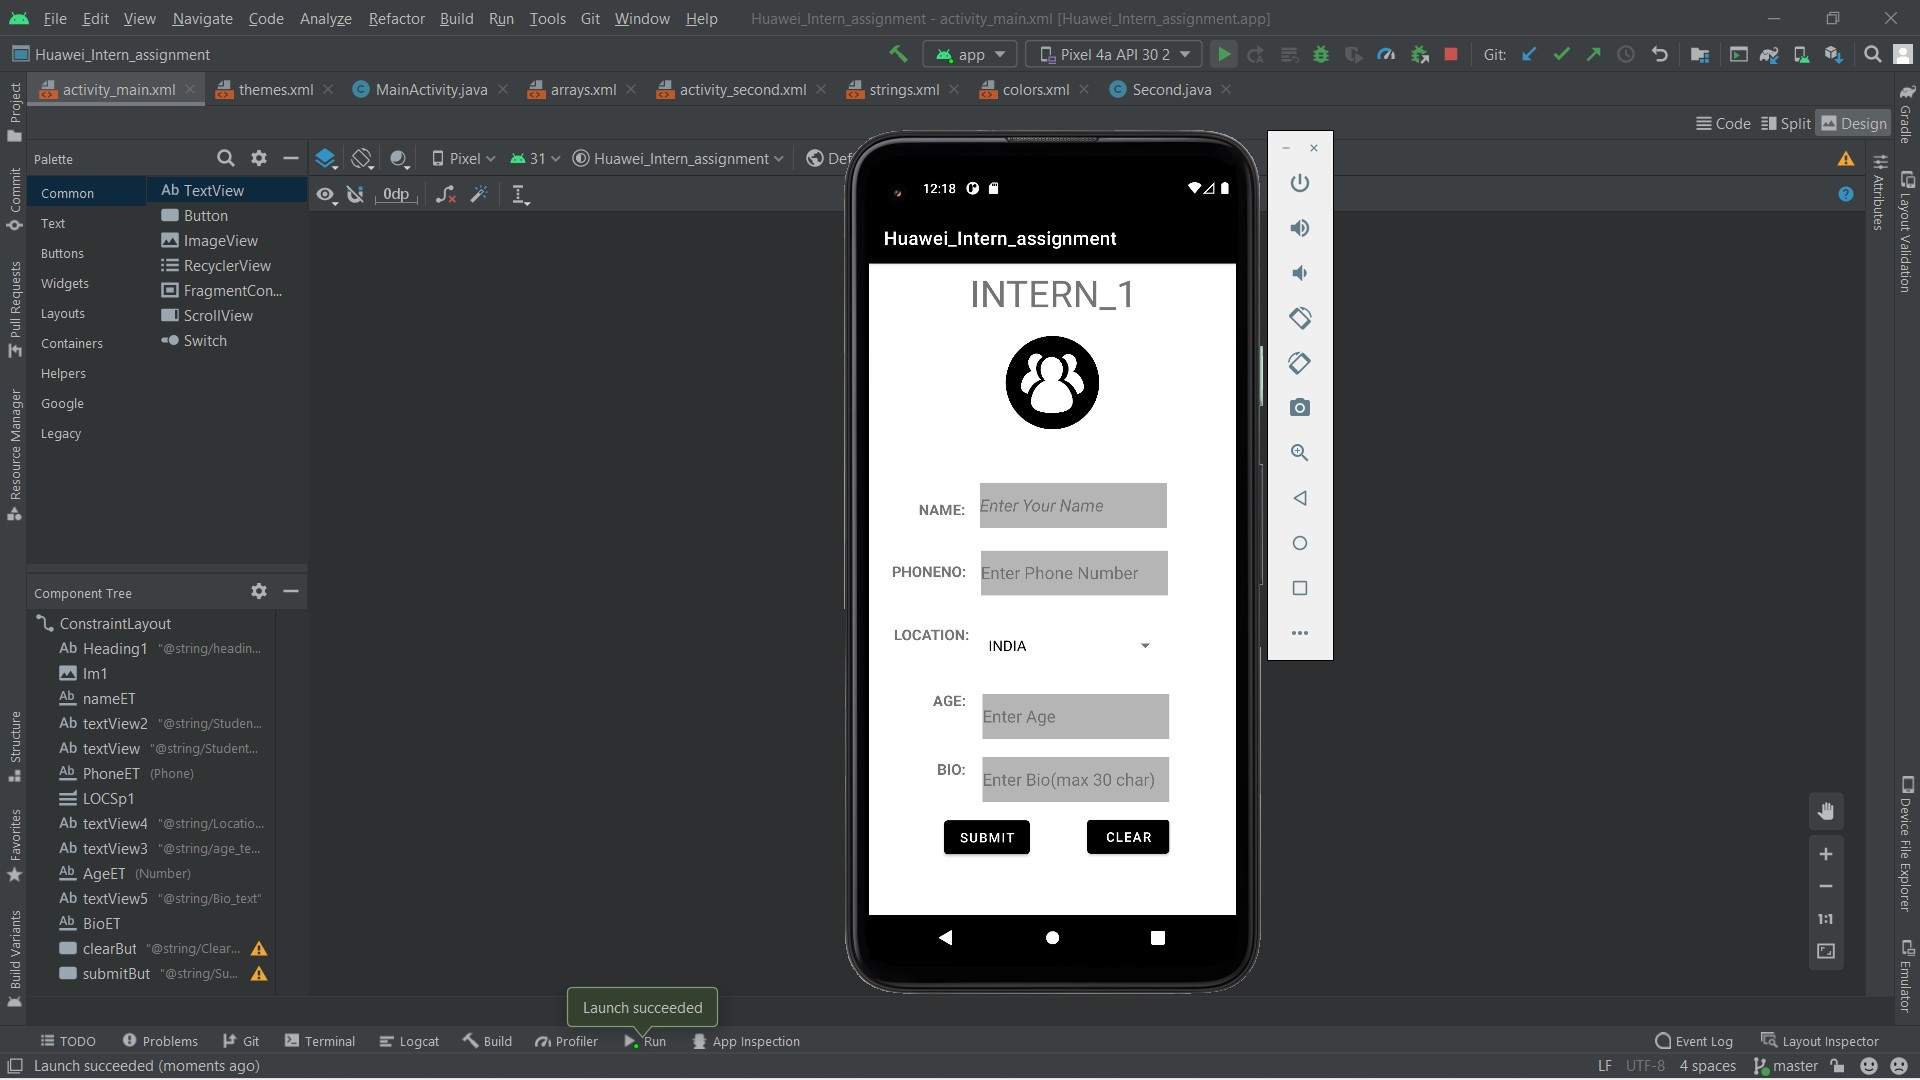Click the Git update project arrow icon
The image size is (1920, 1080).
(1529, 55)
